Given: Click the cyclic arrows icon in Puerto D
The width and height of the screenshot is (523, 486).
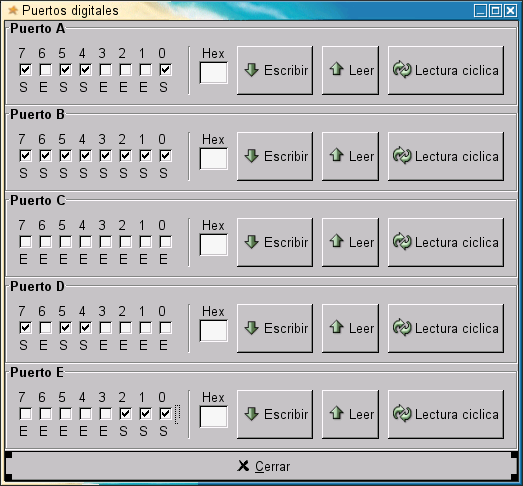Looking at the screenshot, I should point(402,327).
